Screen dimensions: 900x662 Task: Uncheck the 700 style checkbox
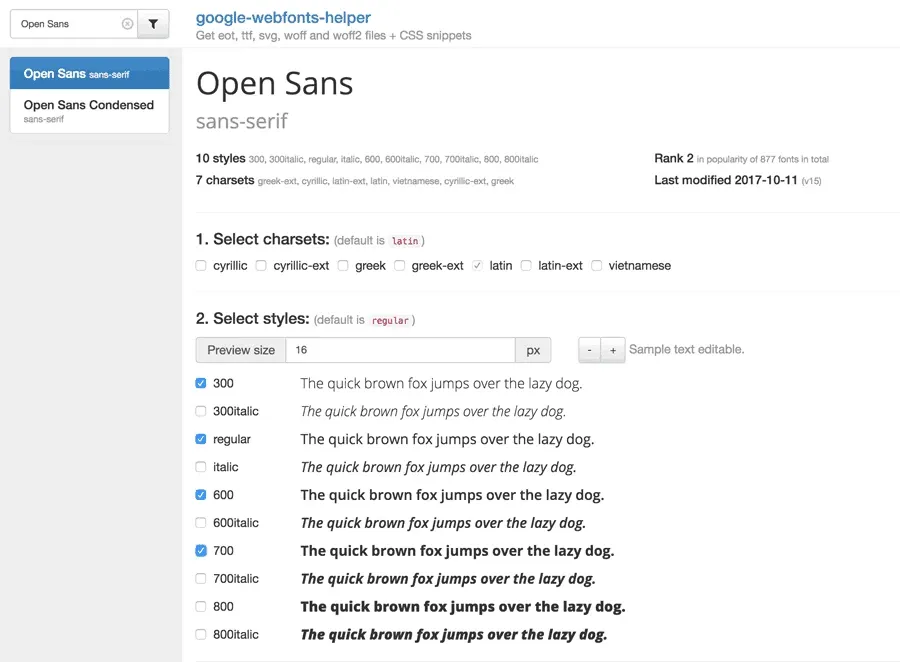tap(201, 550)
